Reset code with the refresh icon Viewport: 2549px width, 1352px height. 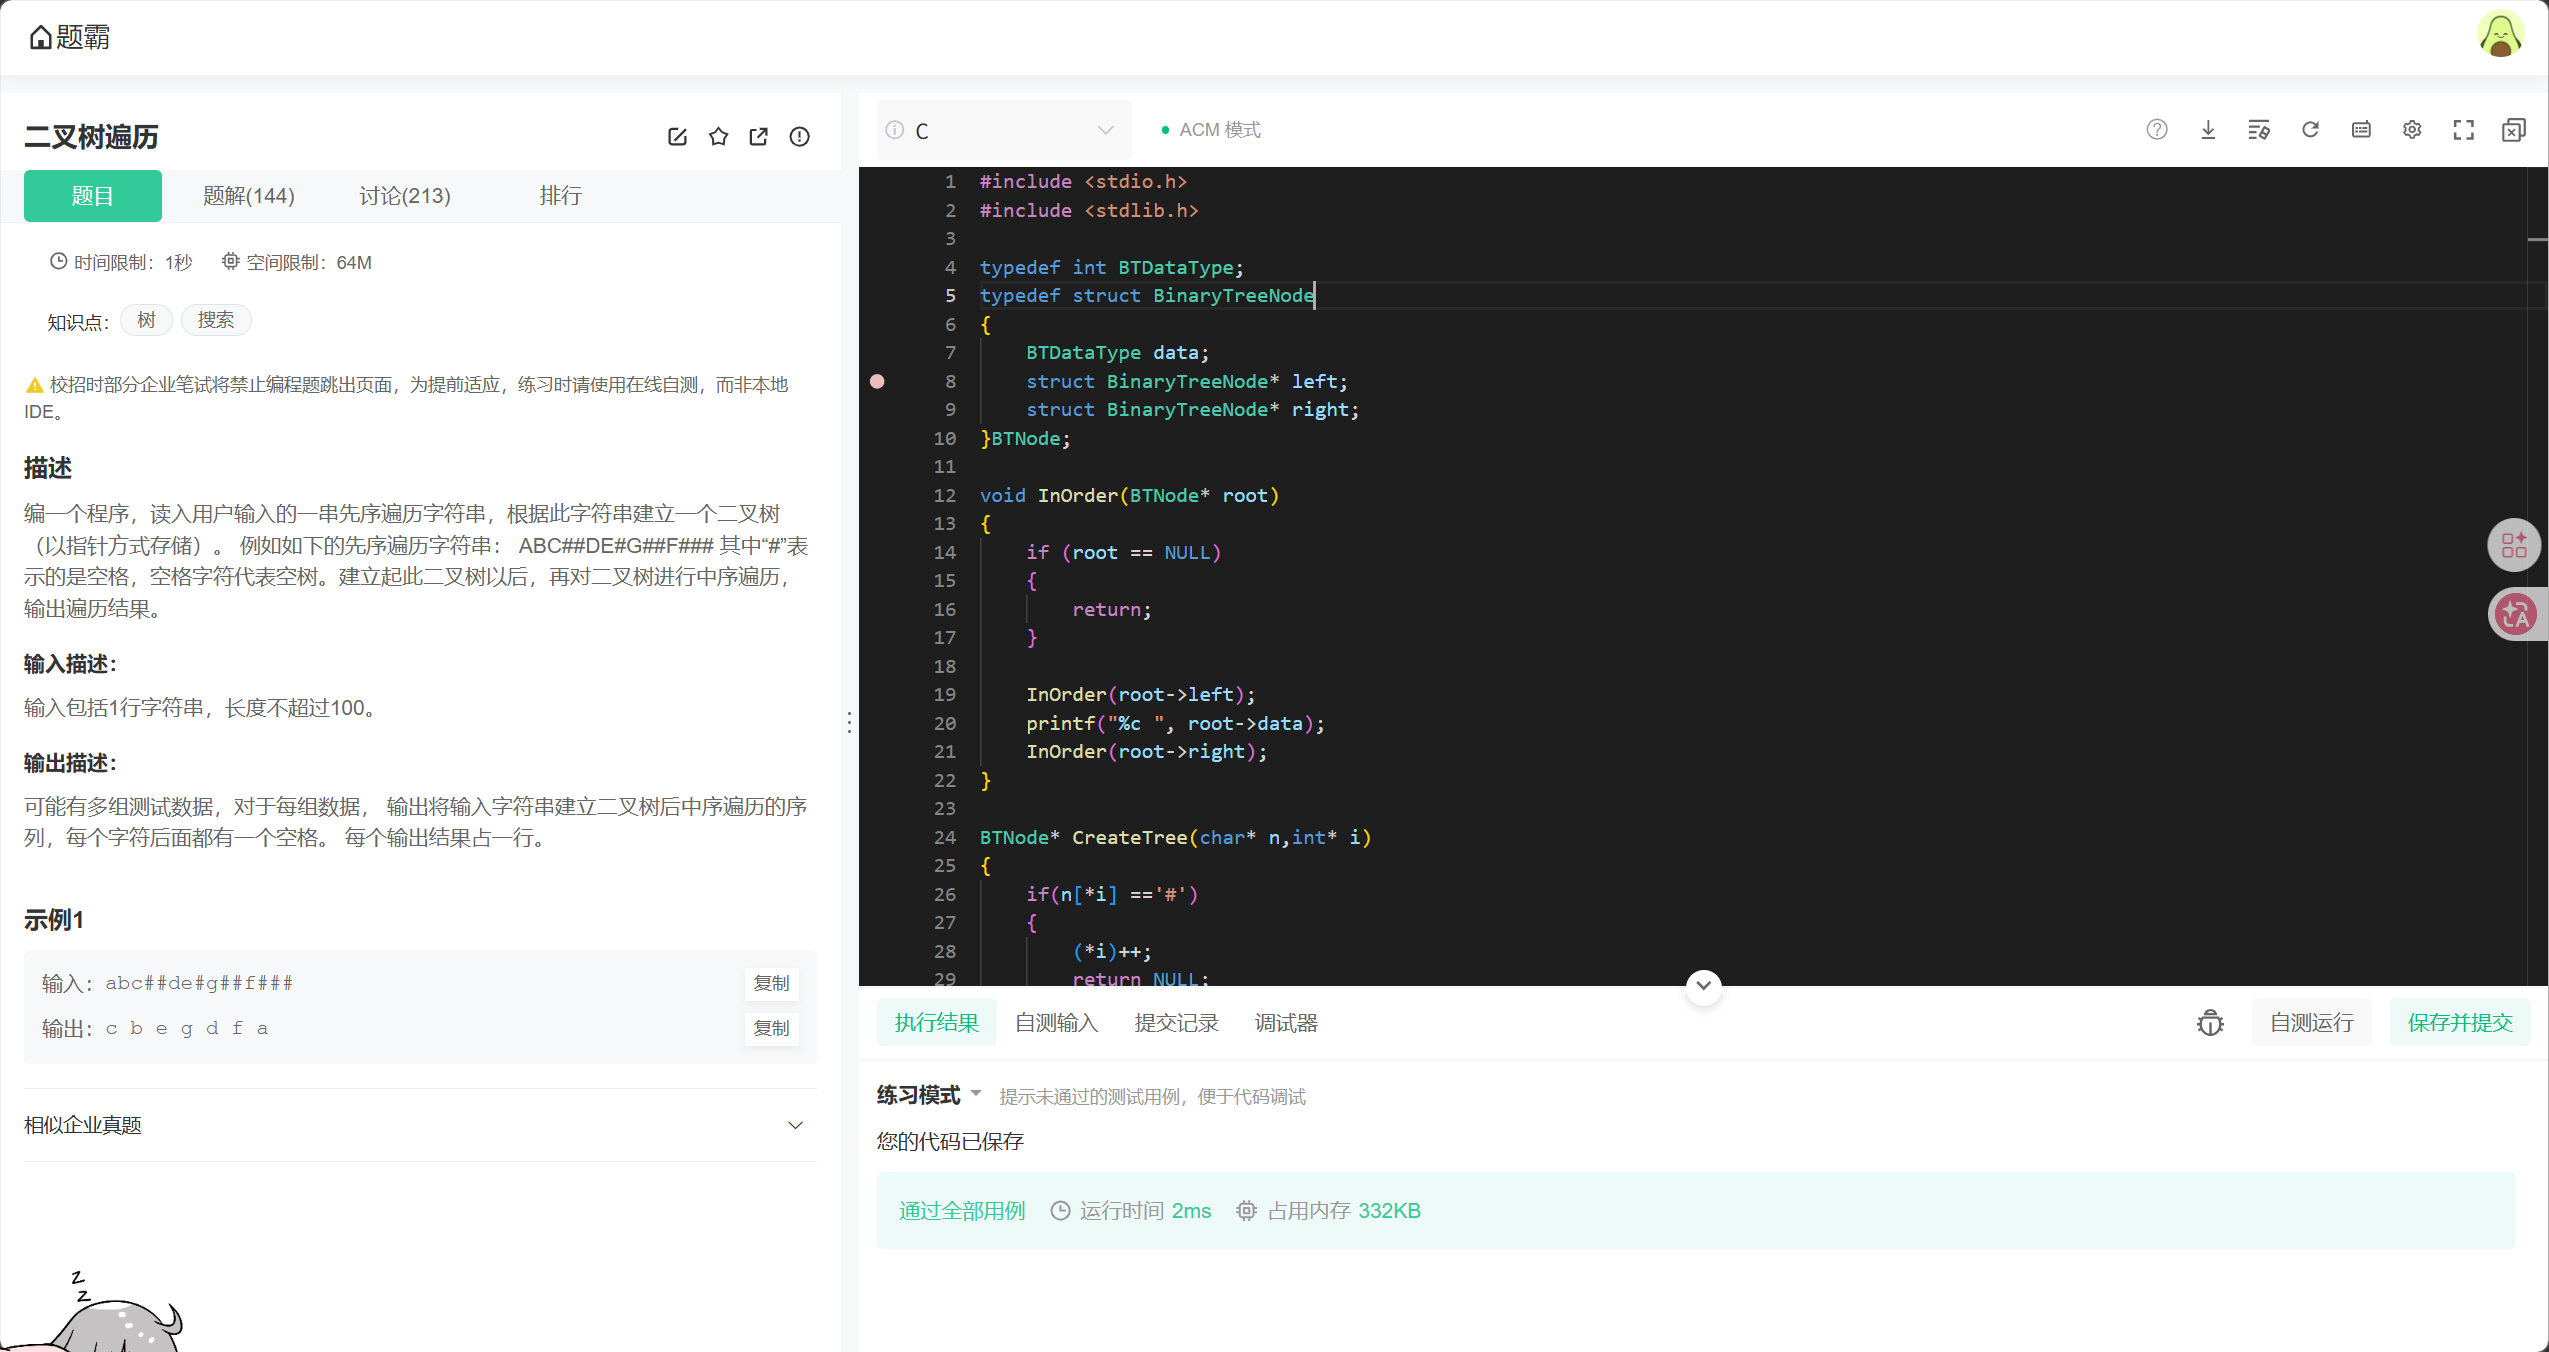(x=2310, y=130)
